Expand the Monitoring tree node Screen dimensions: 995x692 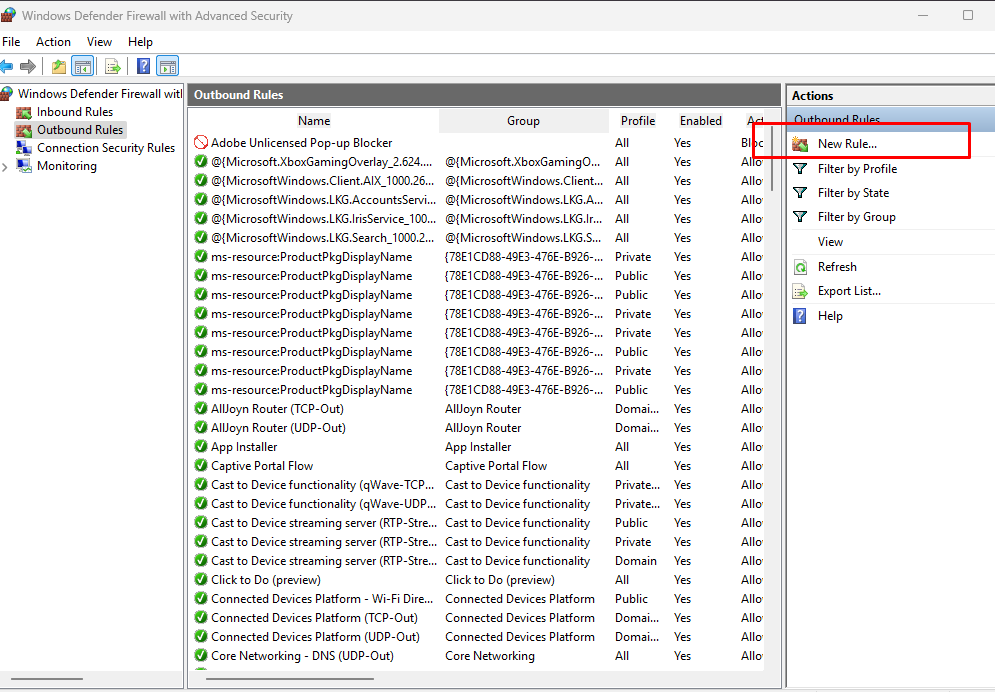pyautogui.click(x=6, y=167)
